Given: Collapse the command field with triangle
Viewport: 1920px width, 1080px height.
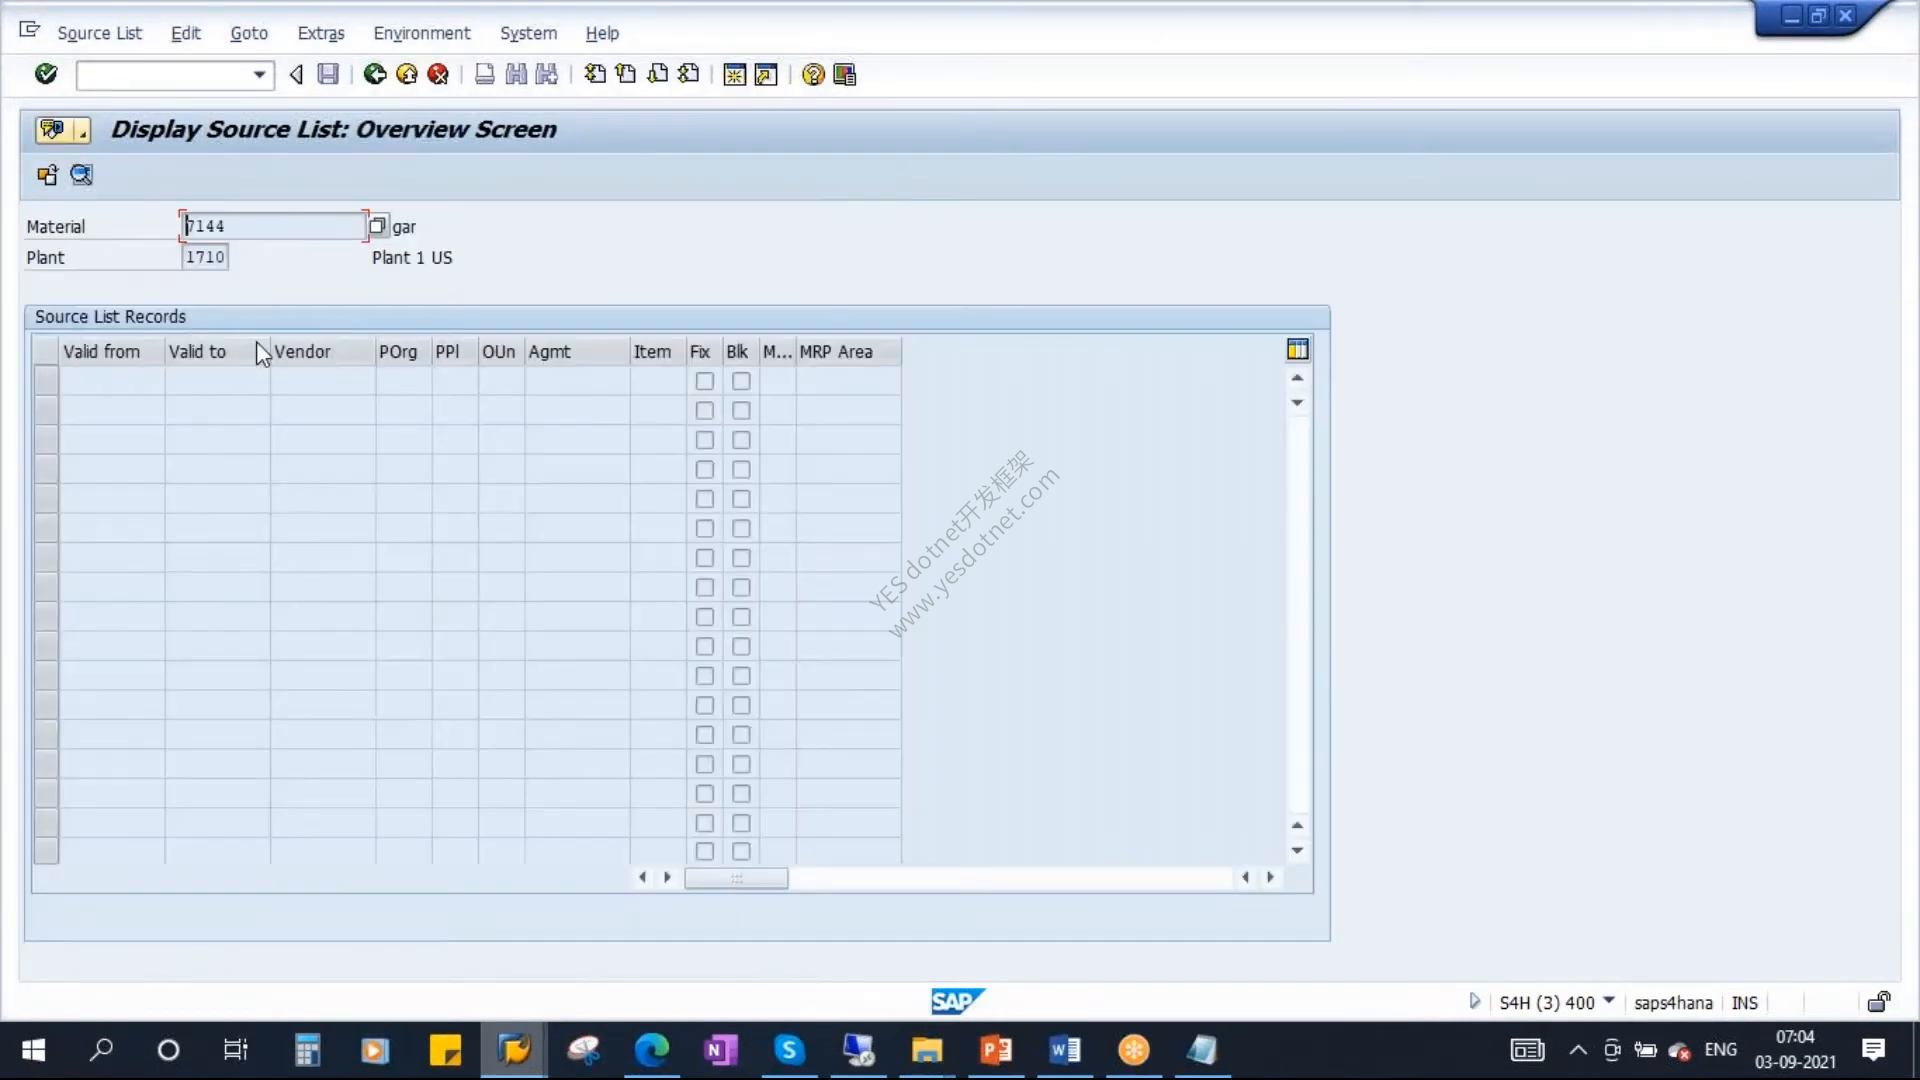Looking at the screenshot, I should [x=296, y=74].
